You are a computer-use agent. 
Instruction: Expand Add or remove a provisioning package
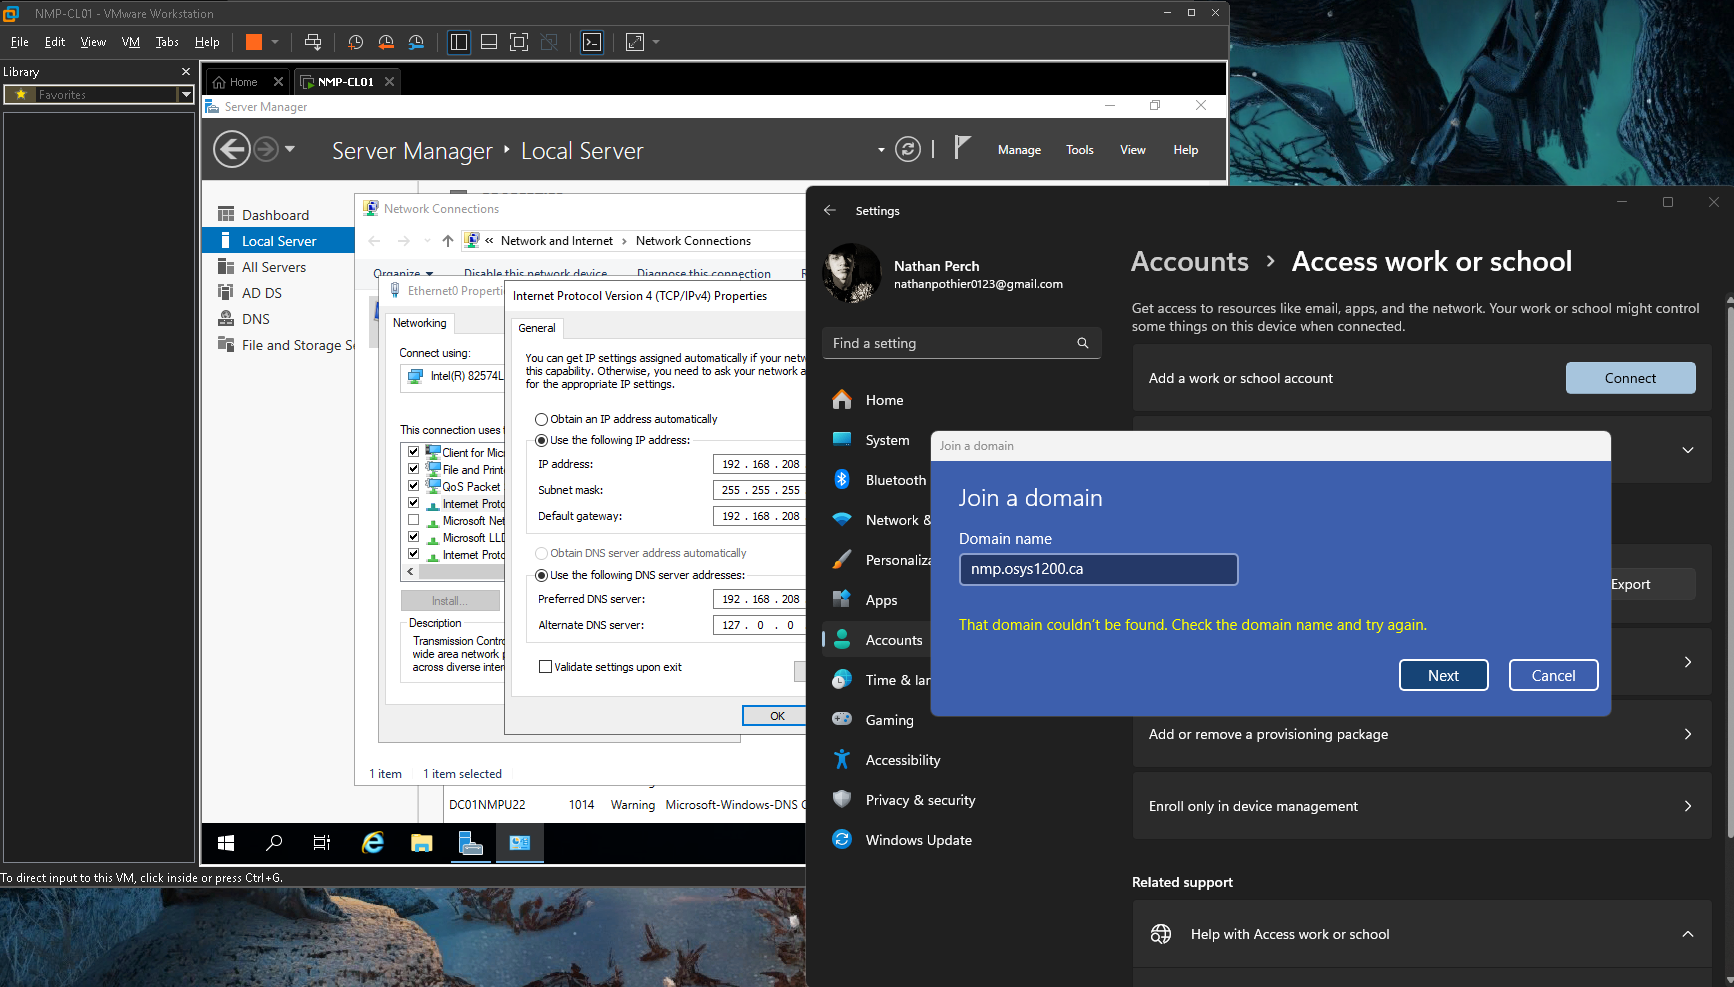(x=1687, y=734)
